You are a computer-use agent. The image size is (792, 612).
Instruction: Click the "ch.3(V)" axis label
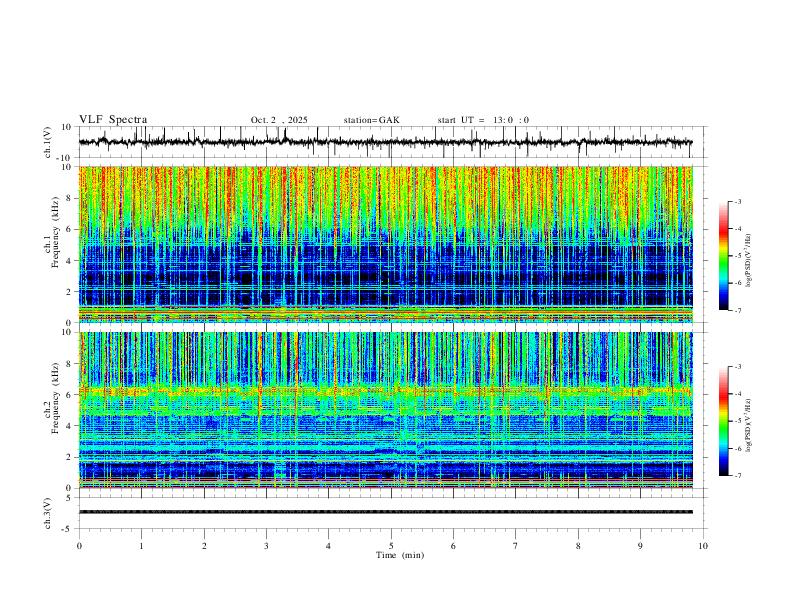[x=48, y=513]
